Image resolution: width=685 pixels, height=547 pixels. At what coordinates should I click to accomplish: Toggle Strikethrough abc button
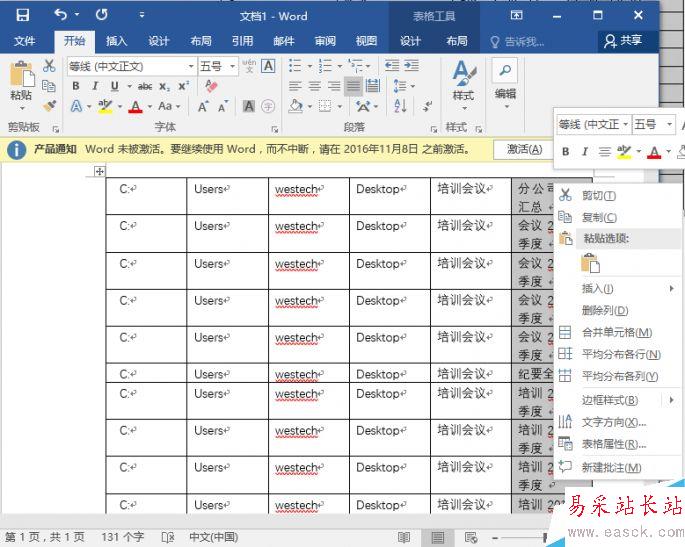click(145, 87)
